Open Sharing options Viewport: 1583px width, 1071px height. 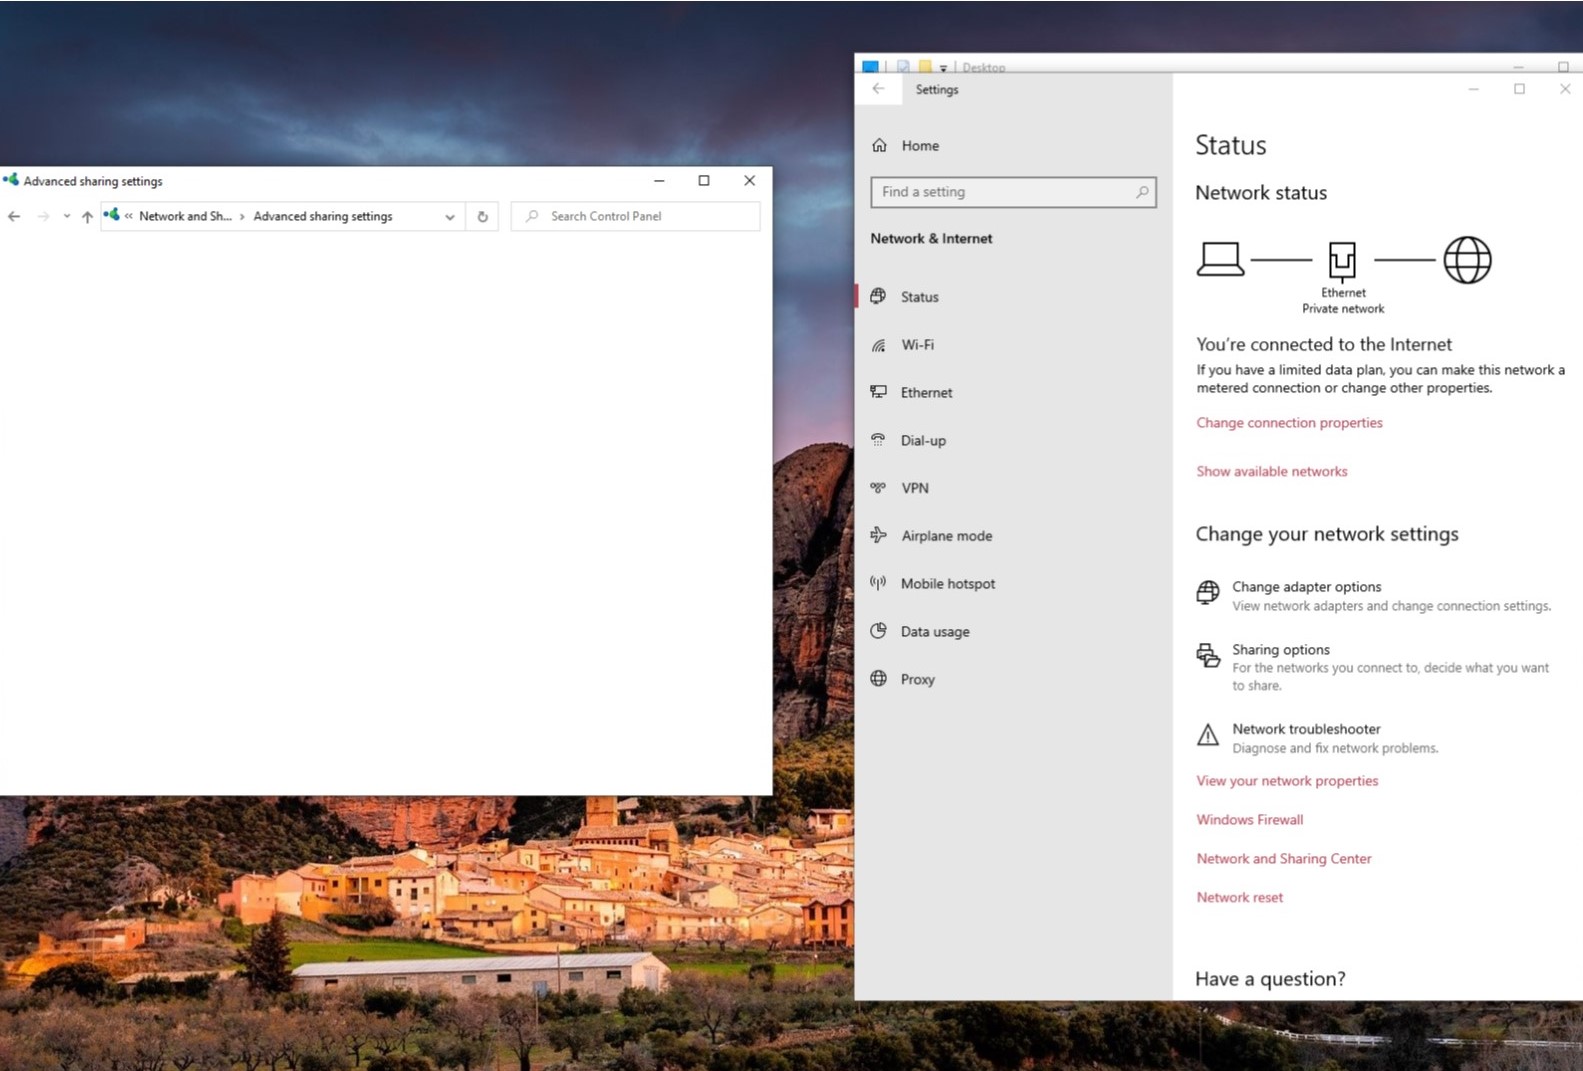(1280, 650)
